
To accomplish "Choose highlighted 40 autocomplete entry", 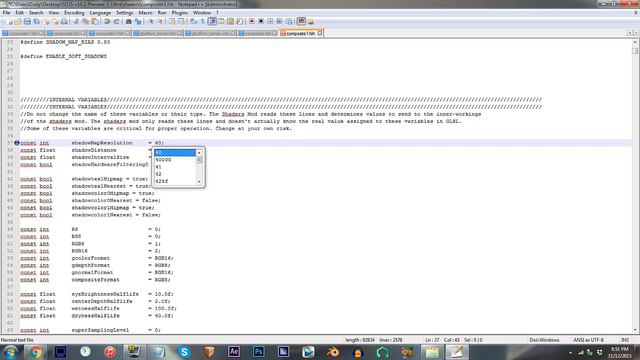I will tap(175, 153).
